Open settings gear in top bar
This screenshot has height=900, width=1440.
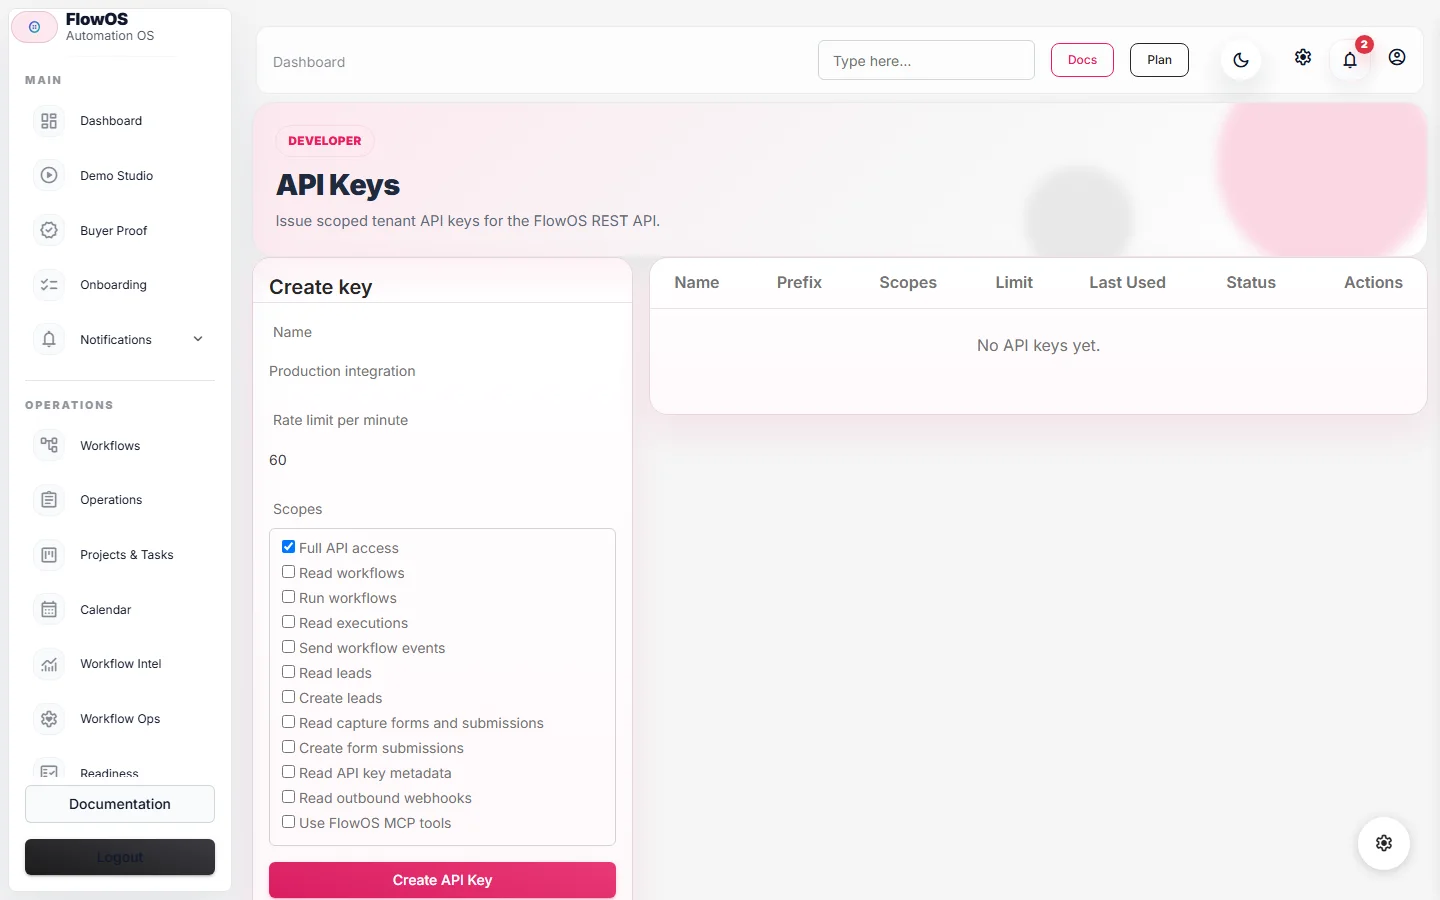(x=1303, y=57)
